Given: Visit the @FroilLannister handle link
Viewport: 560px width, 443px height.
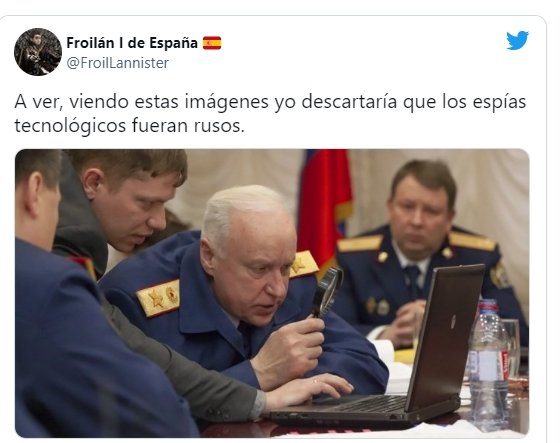Looking at the screenshot, I should tap(118, 63).
